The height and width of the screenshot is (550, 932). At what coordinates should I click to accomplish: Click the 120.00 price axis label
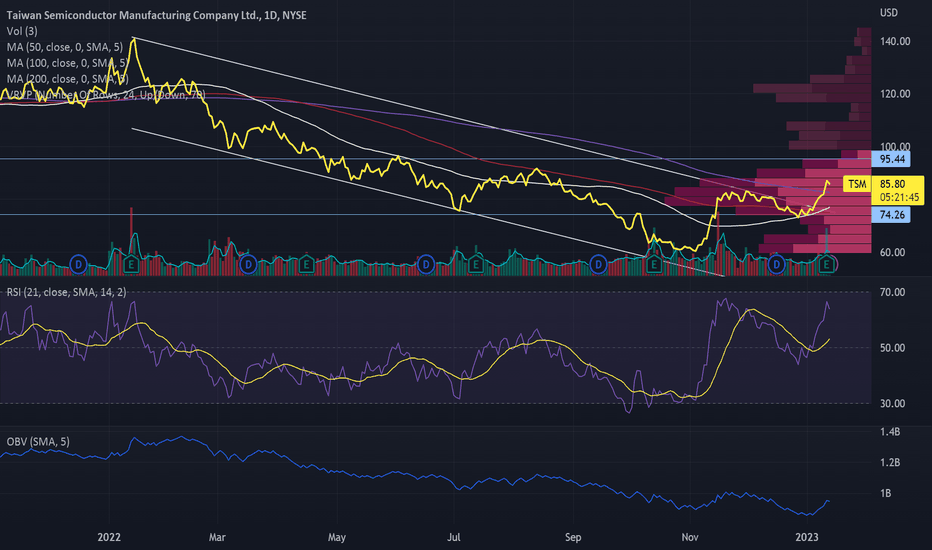pos(895,94)
